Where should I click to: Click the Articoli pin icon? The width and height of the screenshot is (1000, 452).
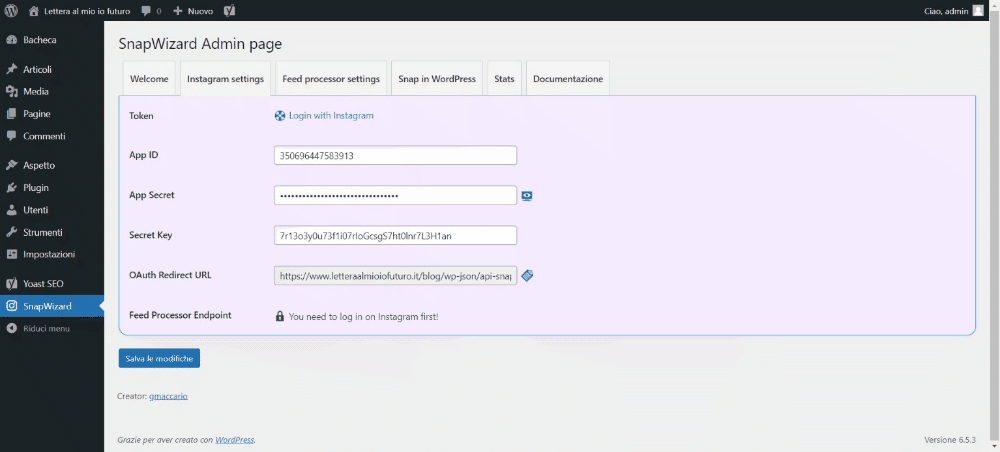[x=11, y=69]
